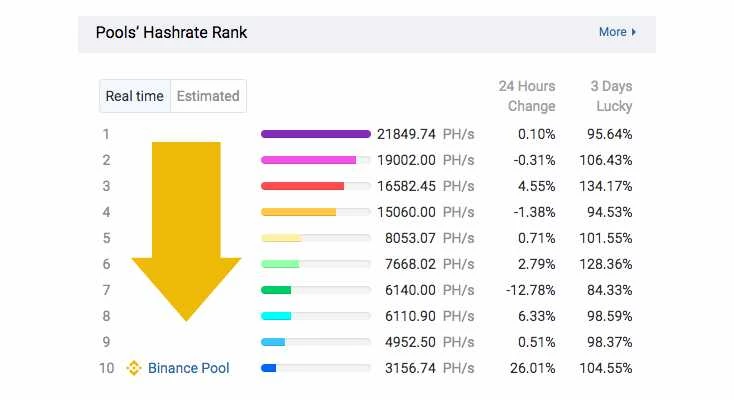Screen dimensions: 734x400
Task: Click the -12.78% change value in row 7
Action: tap(530, 290)
